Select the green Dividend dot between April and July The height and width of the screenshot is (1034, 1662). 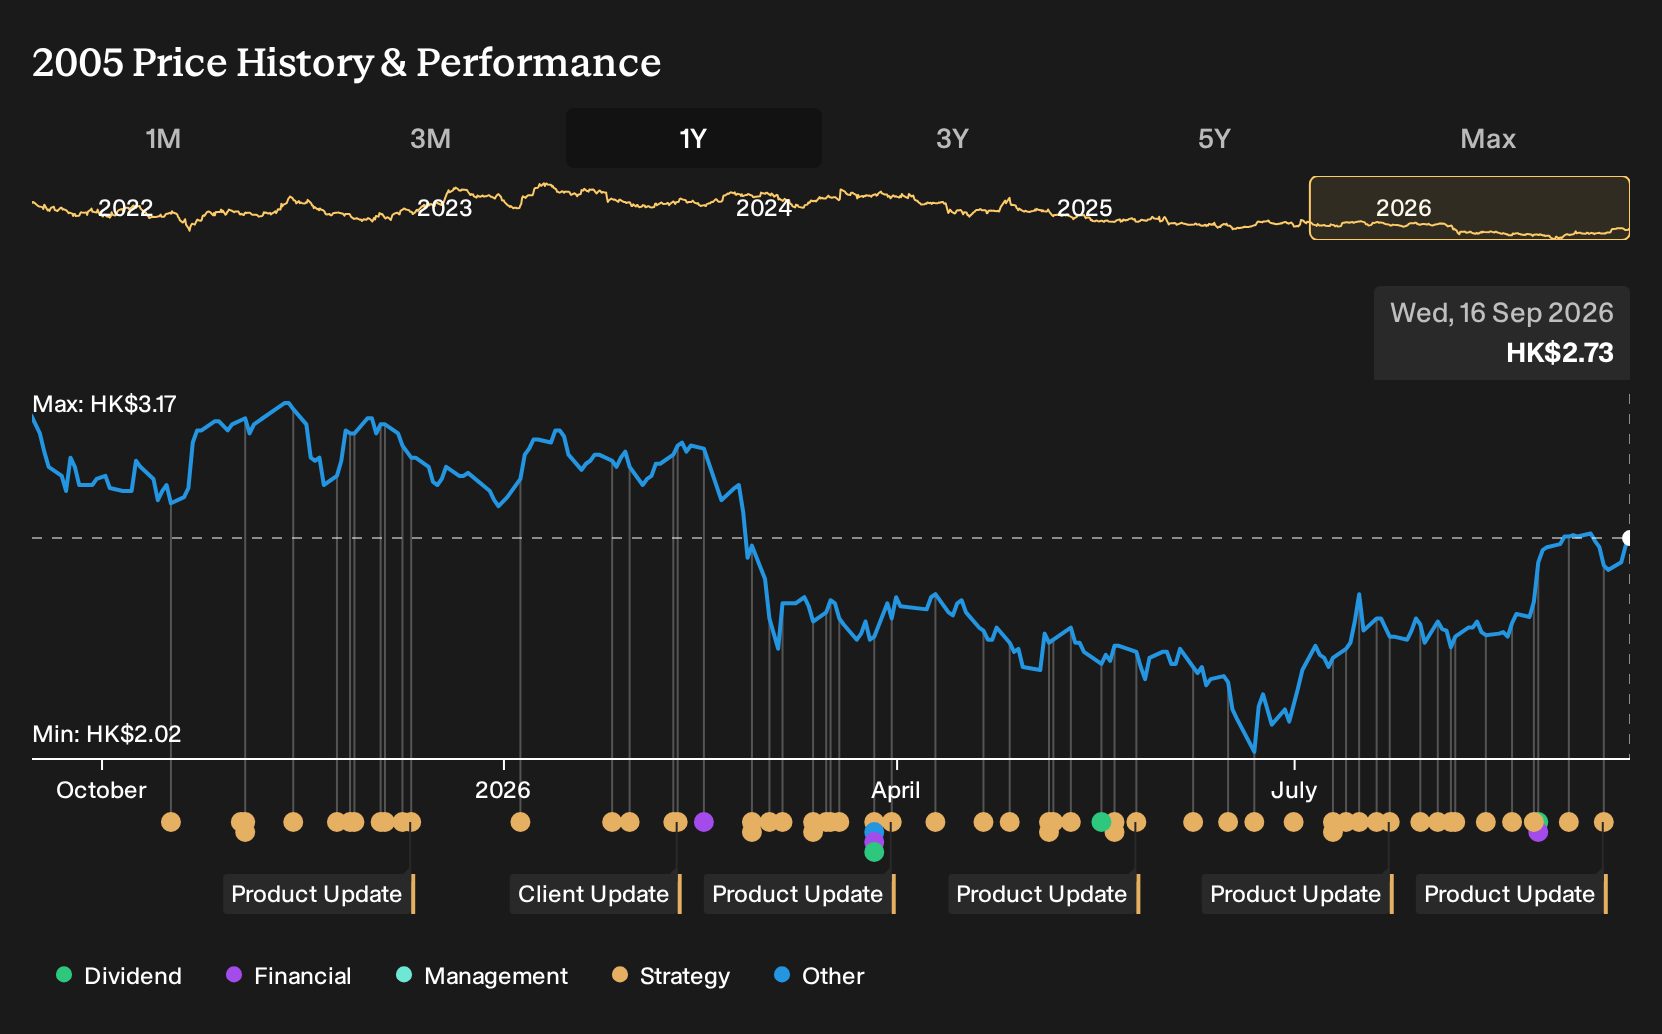[1101, 822]
